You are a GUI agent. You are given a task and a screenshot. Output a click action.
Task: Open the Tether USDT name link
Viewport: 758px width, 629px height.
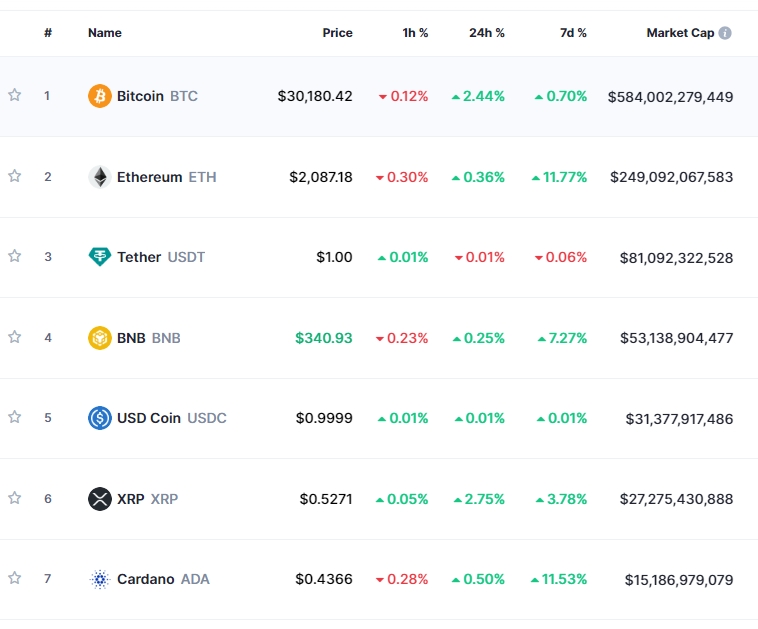coord(160,257)
